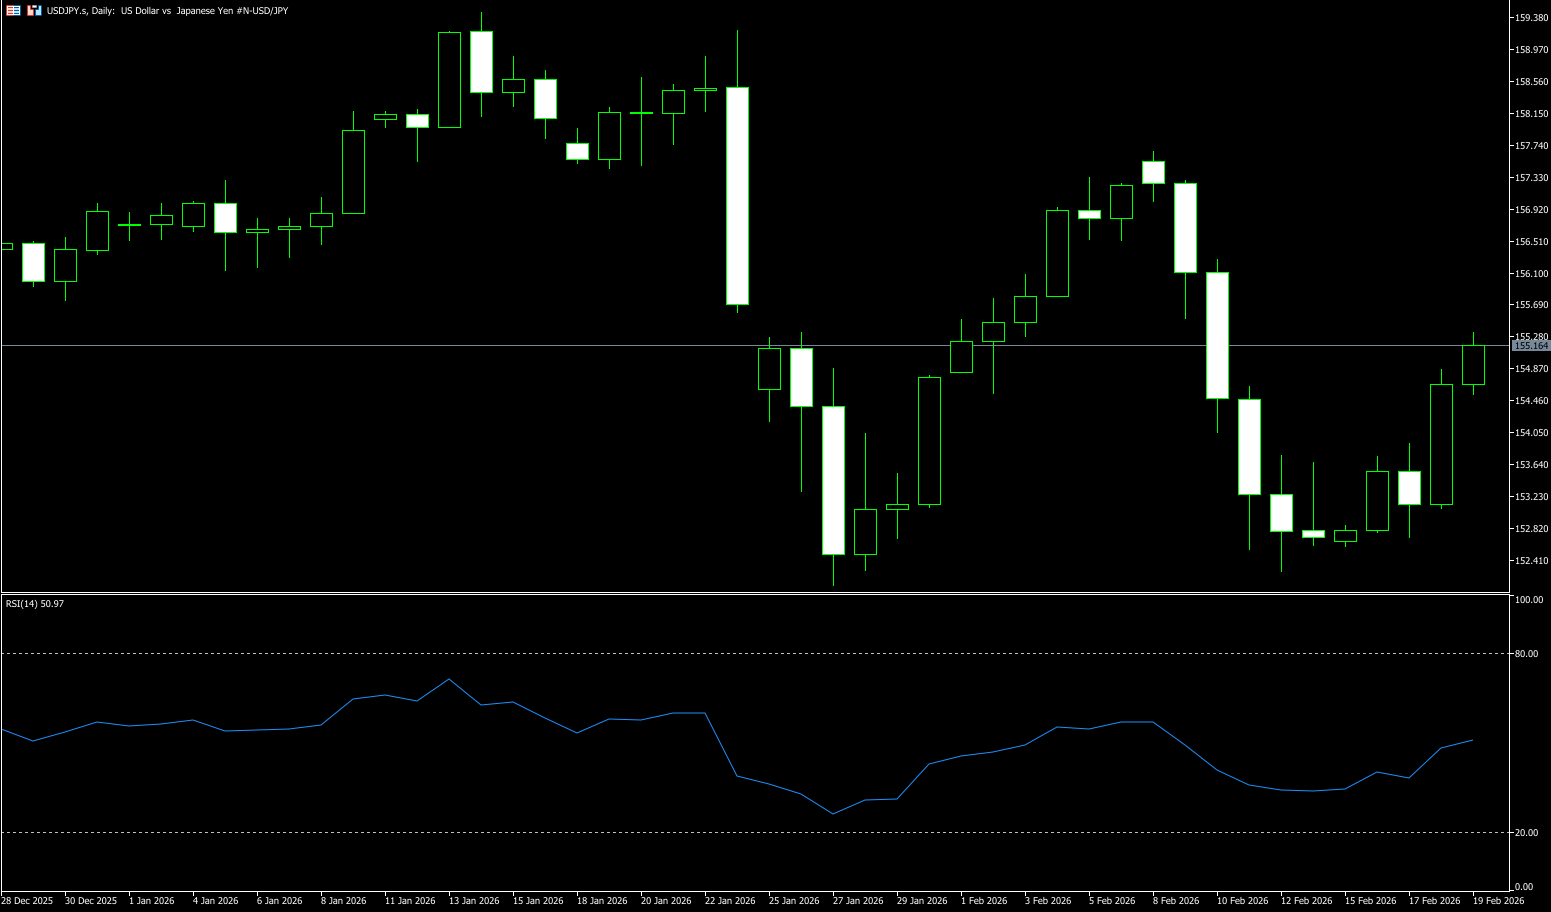Click the 13 Jan 2026 date on time axis
1551x912 pixels.
(474, 901)
